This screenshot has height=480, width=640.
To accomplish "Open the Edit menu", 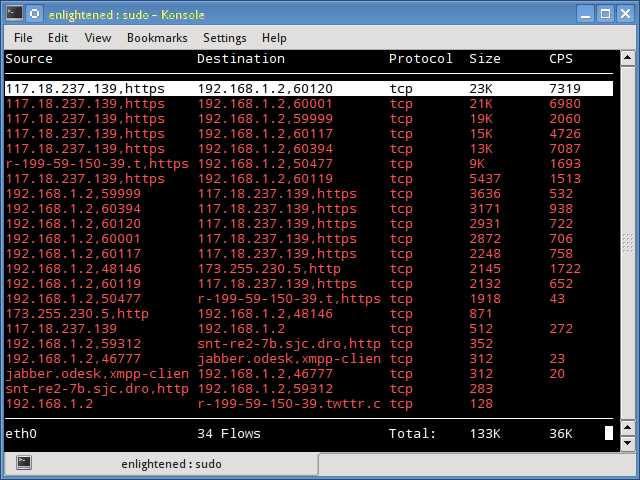I will coord(58,38).
